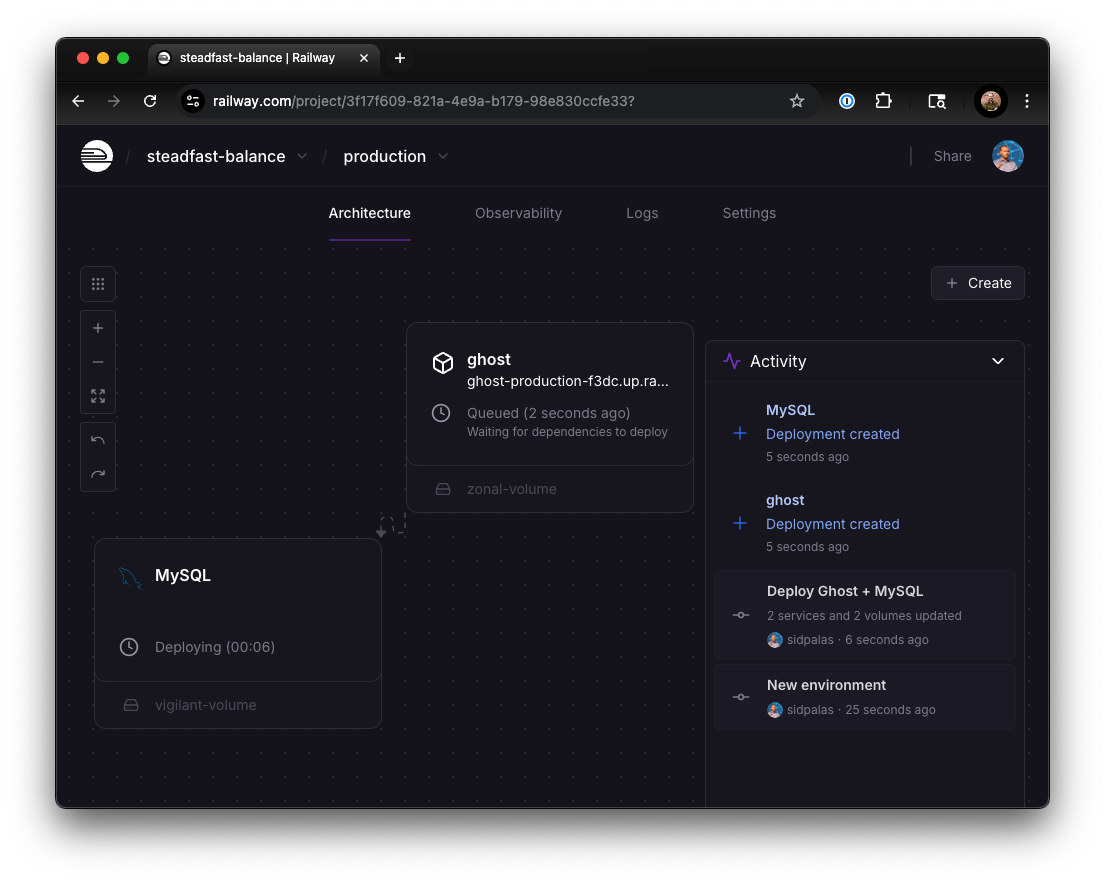1105x882 pixels.
Task: Select the ghost service card title
Action: tap(488, 359)
